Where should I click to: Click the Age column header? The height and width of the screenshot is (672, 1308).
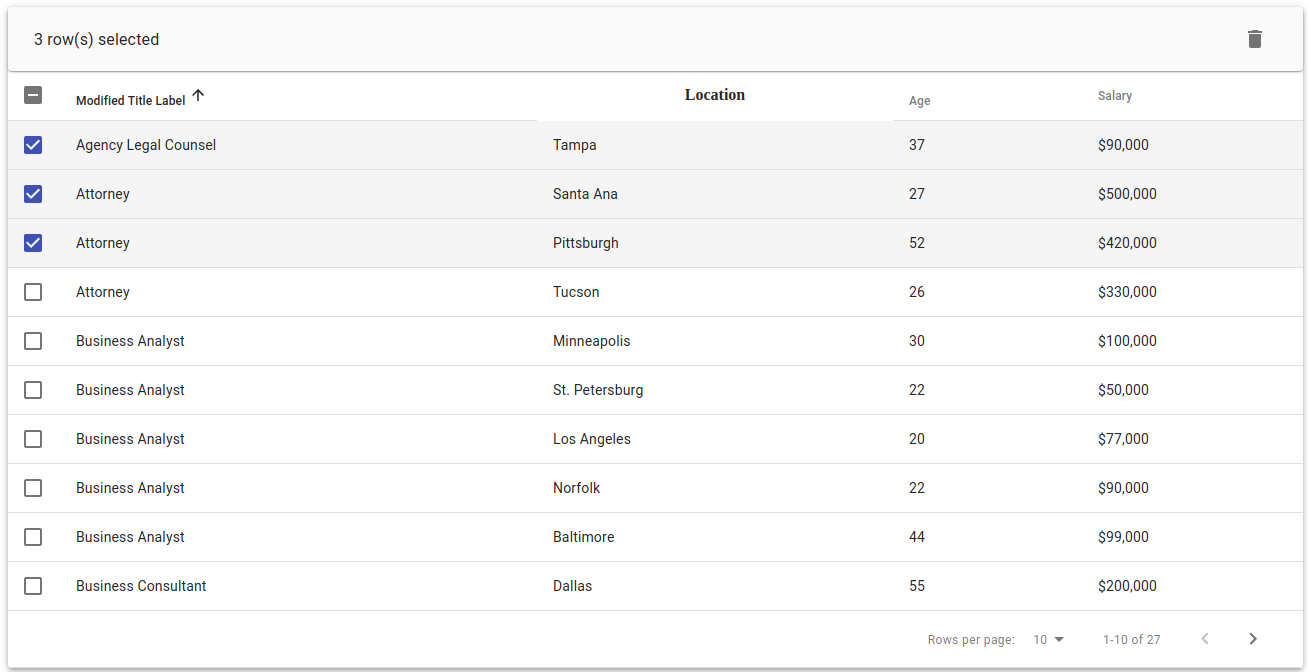click(918, 100)
